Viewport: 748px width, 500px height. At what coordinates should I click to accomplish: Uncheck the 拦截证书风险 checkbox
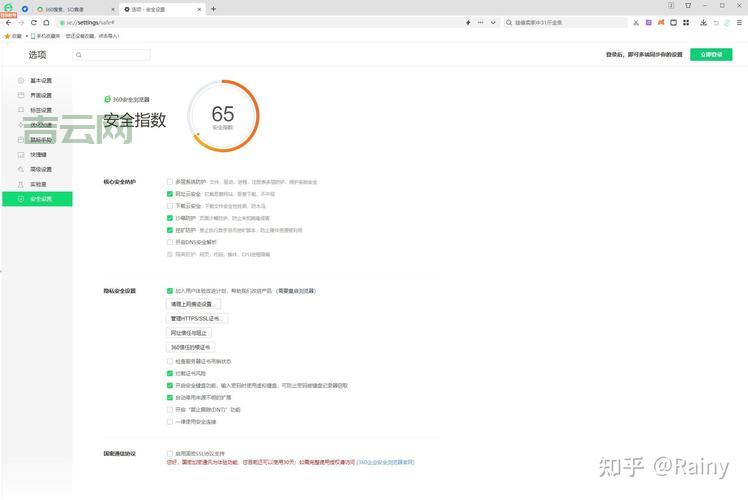170,374
